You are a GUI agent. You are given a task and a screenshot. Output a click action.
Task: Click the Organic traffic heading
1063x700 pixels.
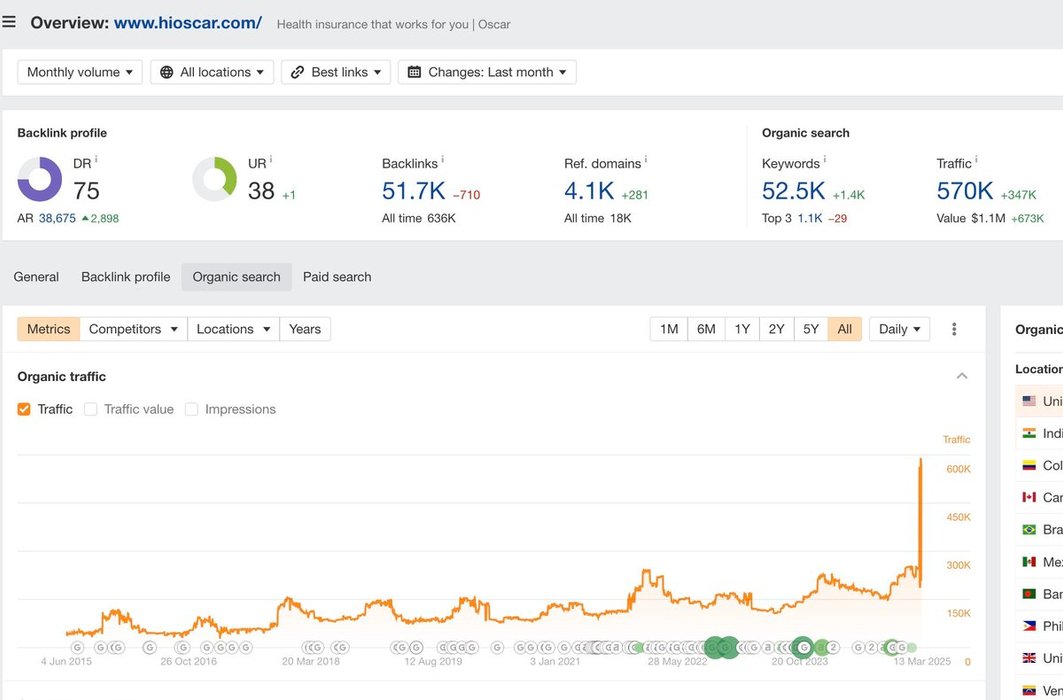click(62, 377)
